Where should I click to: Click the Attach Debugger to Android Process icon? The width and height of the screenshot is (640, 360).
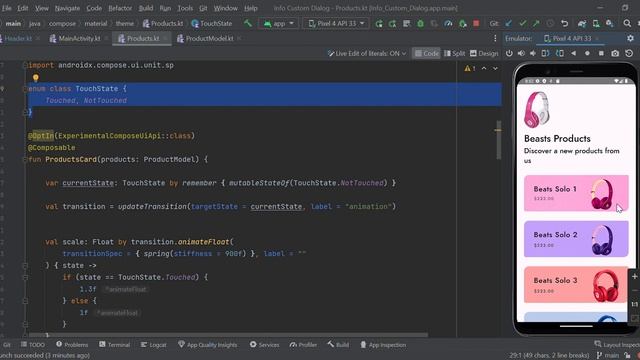click(462, 24)
